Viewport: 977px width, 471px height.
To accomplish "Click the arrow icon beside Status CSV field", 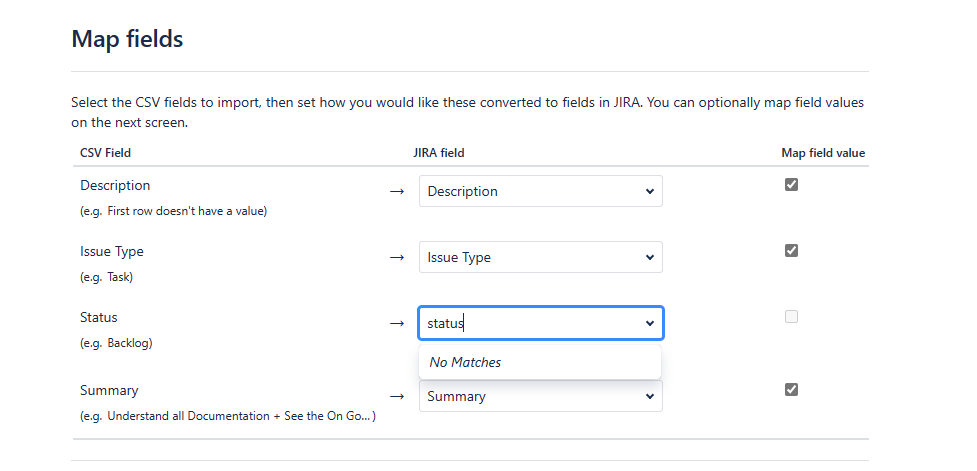I will [397, 323].
